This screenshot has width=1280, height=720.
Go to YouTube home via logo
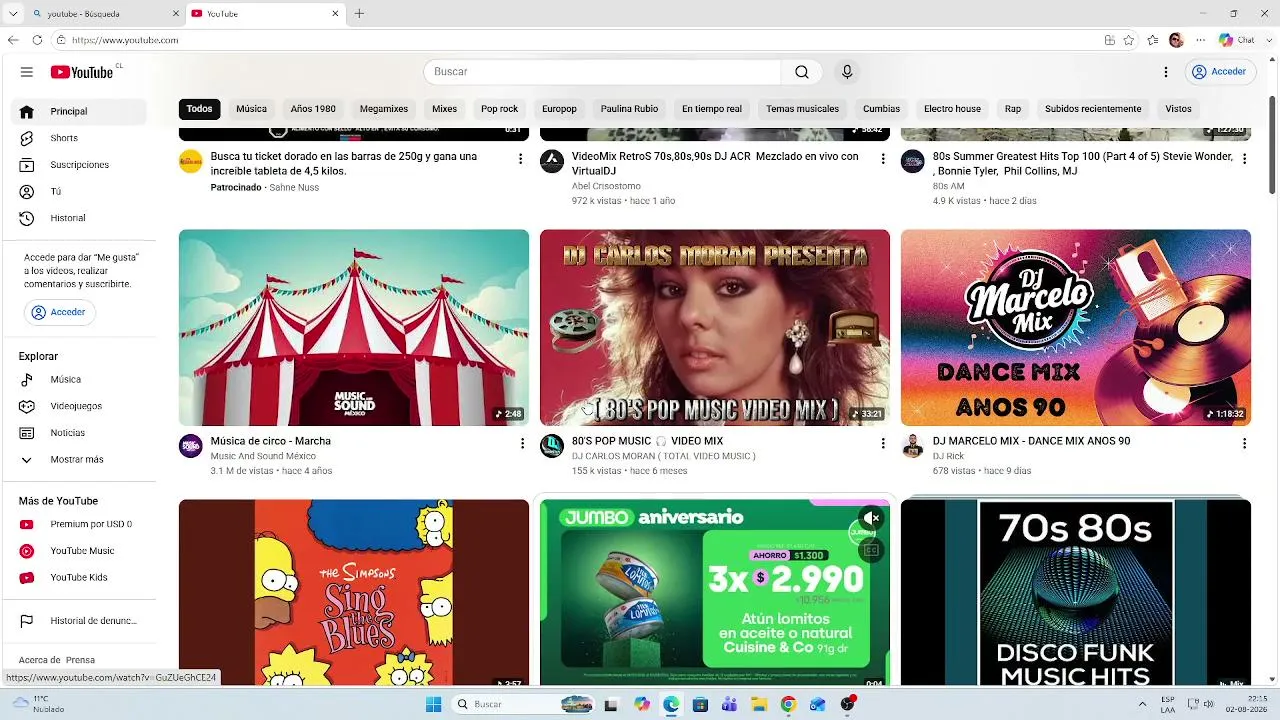pyautogui.click(x=82, y=72)
